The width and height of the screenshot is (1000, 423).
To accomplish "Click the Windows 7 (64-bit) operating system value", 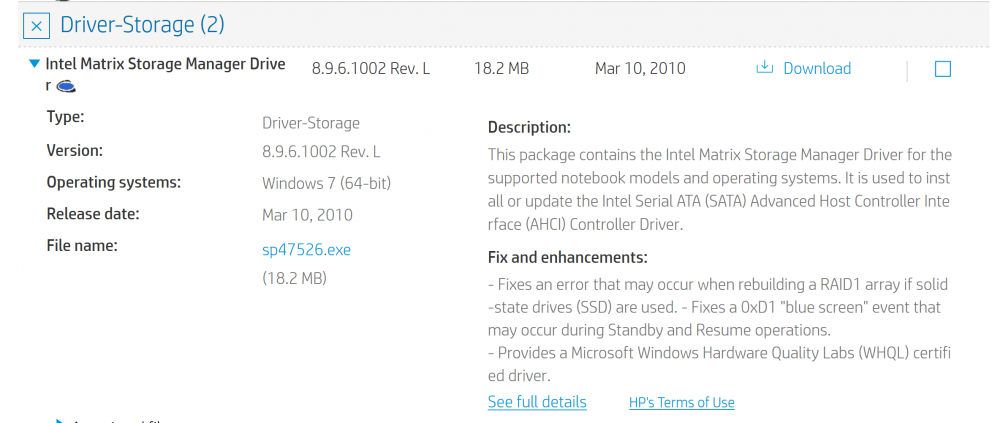I will click(x=327, y=184).
